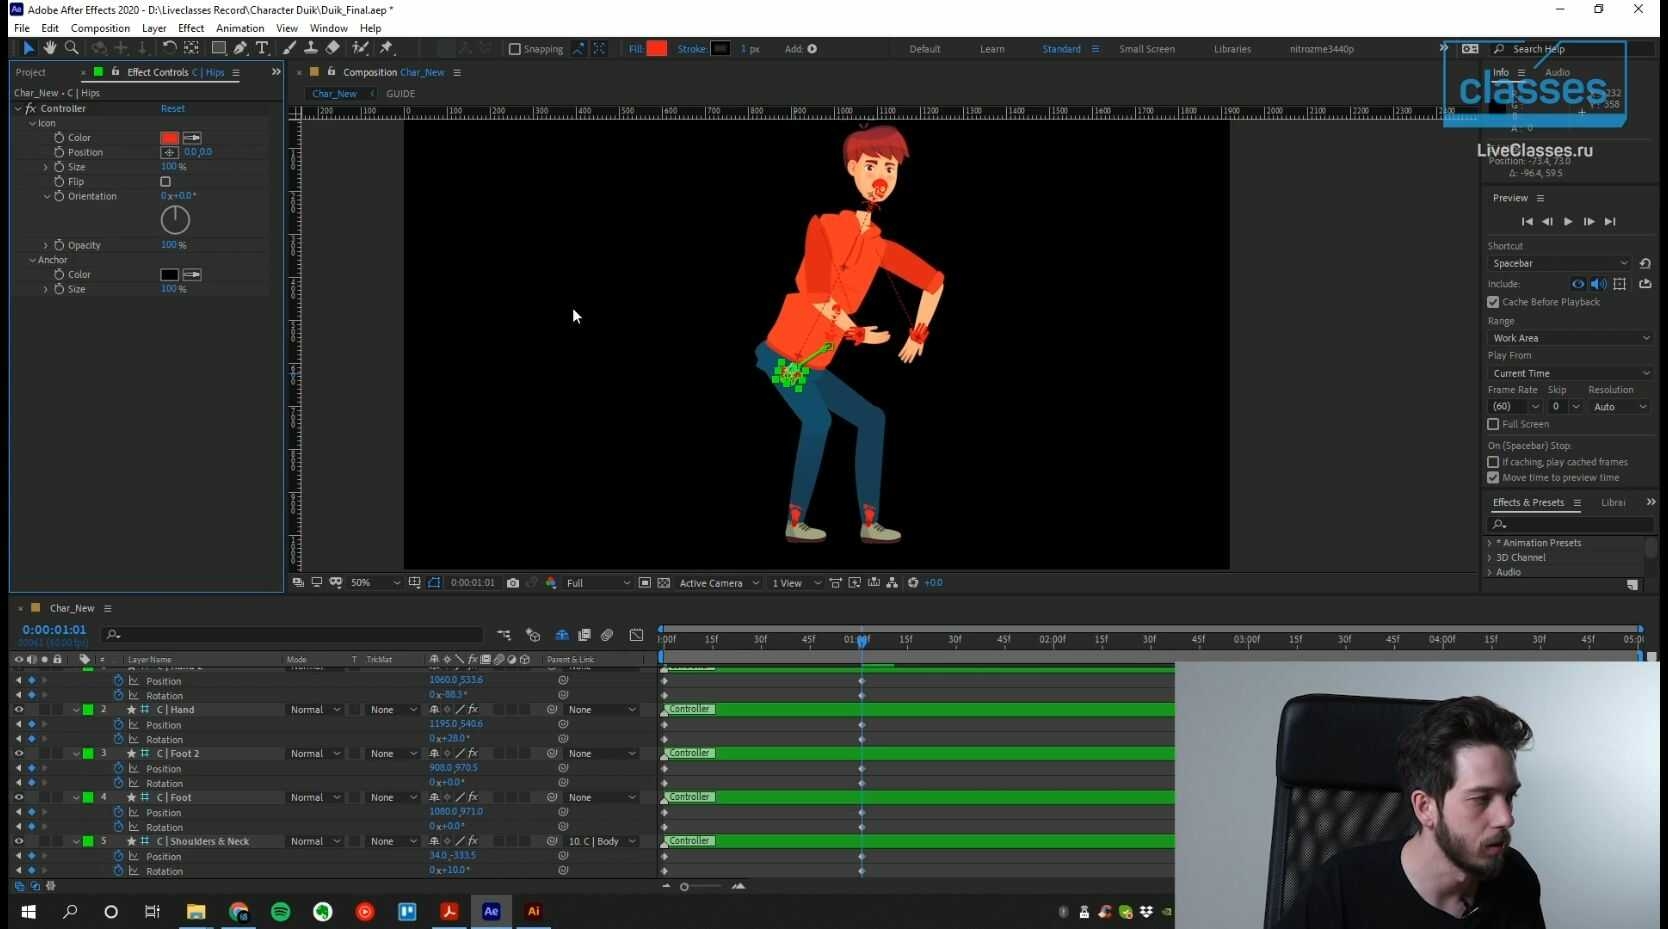Enable Motion Blur for the timeline

607,635
